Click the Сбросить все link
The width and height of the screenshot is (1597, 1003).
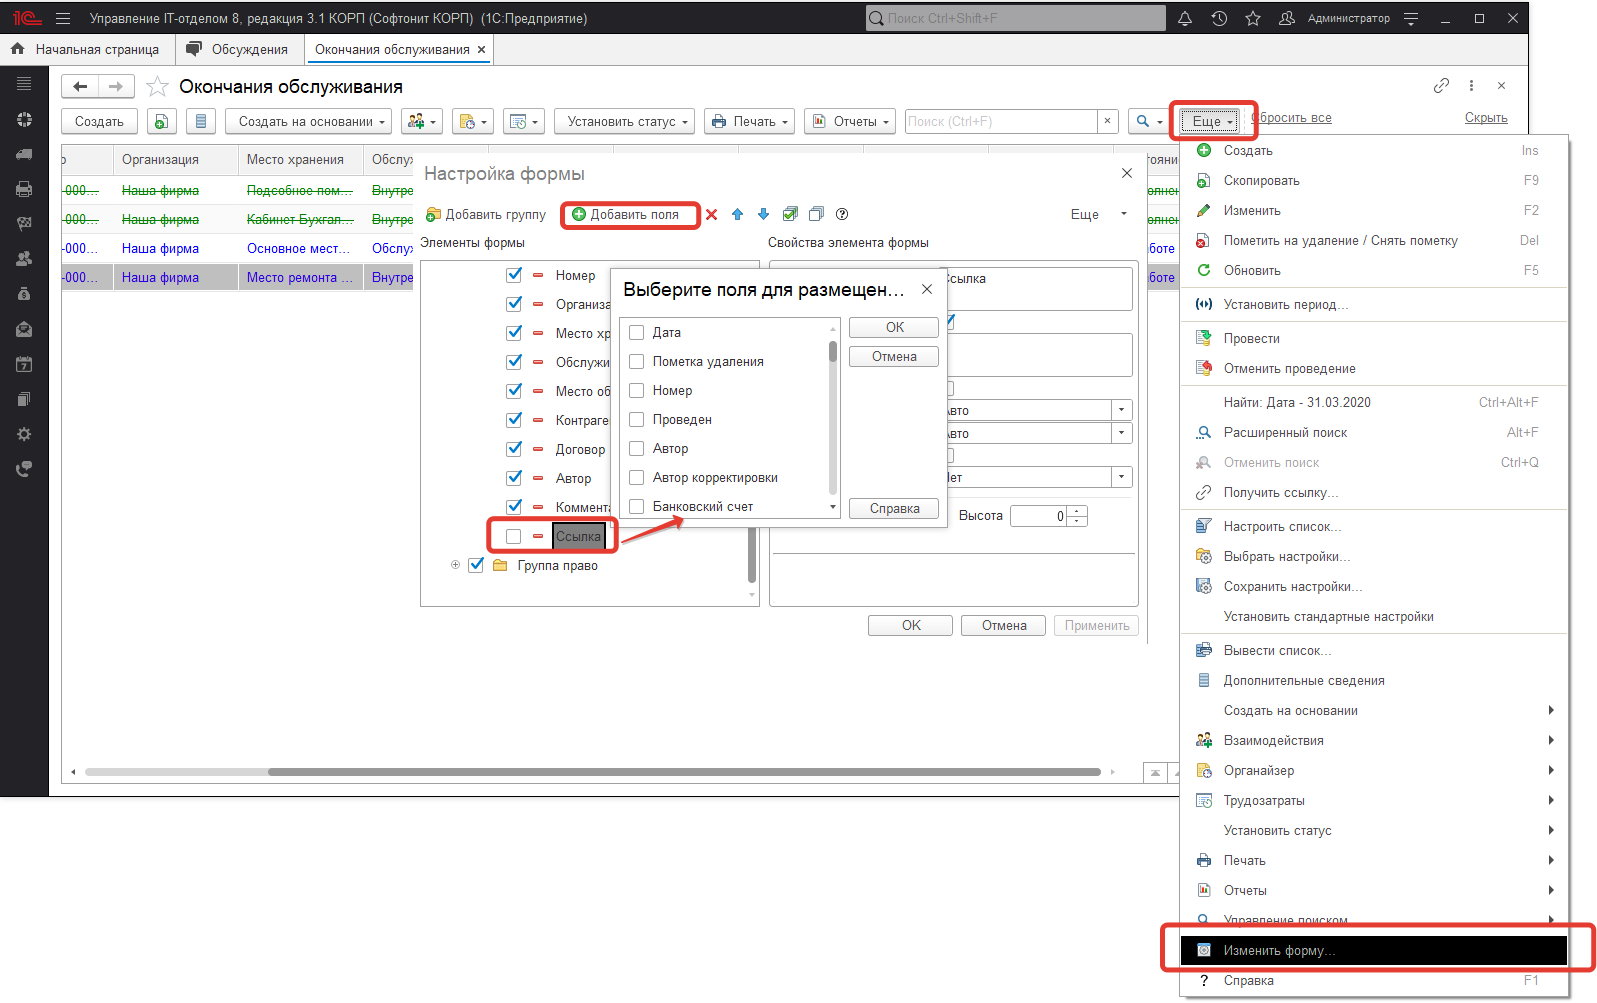1293,118
